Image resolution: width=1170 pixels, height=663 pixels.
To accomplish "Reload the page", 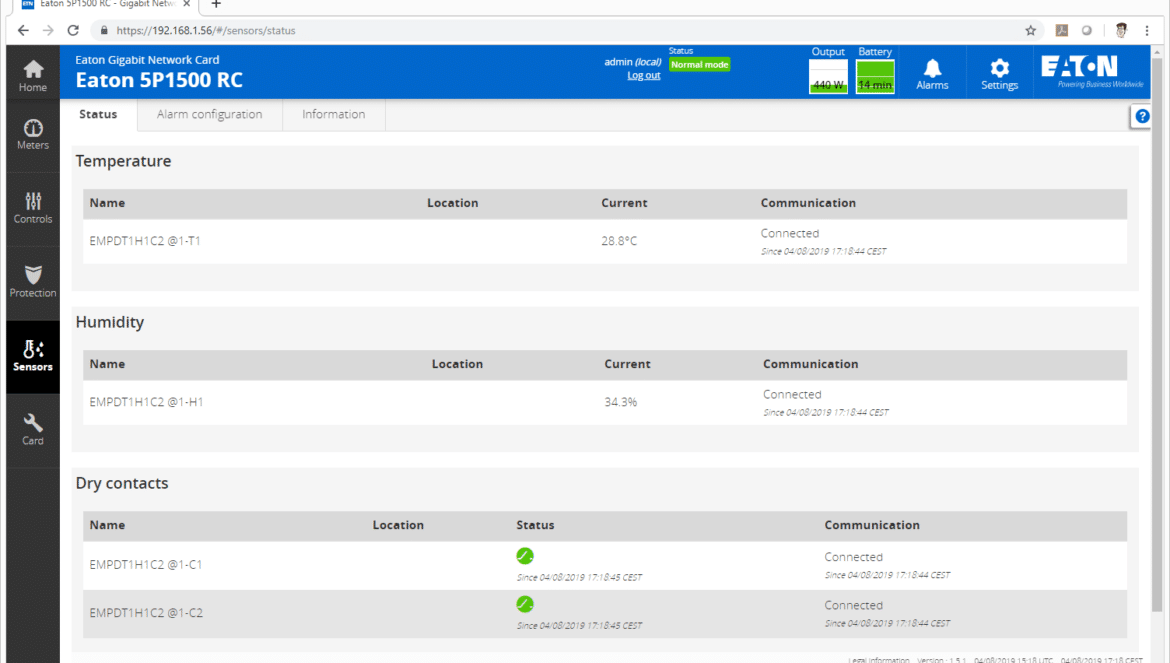I will point(73,31).
